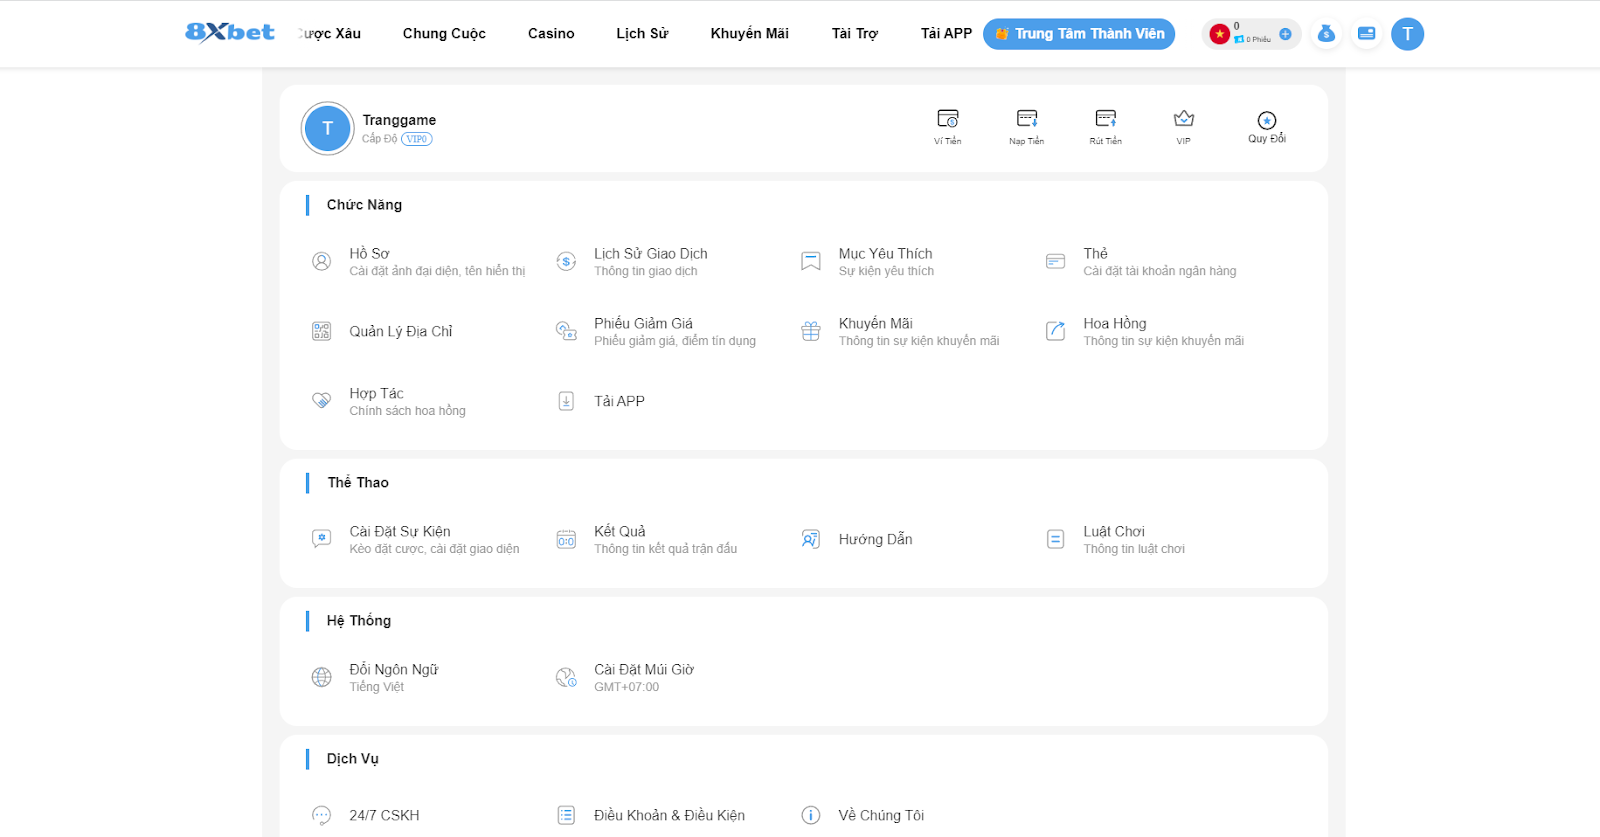The image size is (1600, 837).
Task: Open the Rút Tiền withdraw icon
Action: click(x=1106, y=118)
